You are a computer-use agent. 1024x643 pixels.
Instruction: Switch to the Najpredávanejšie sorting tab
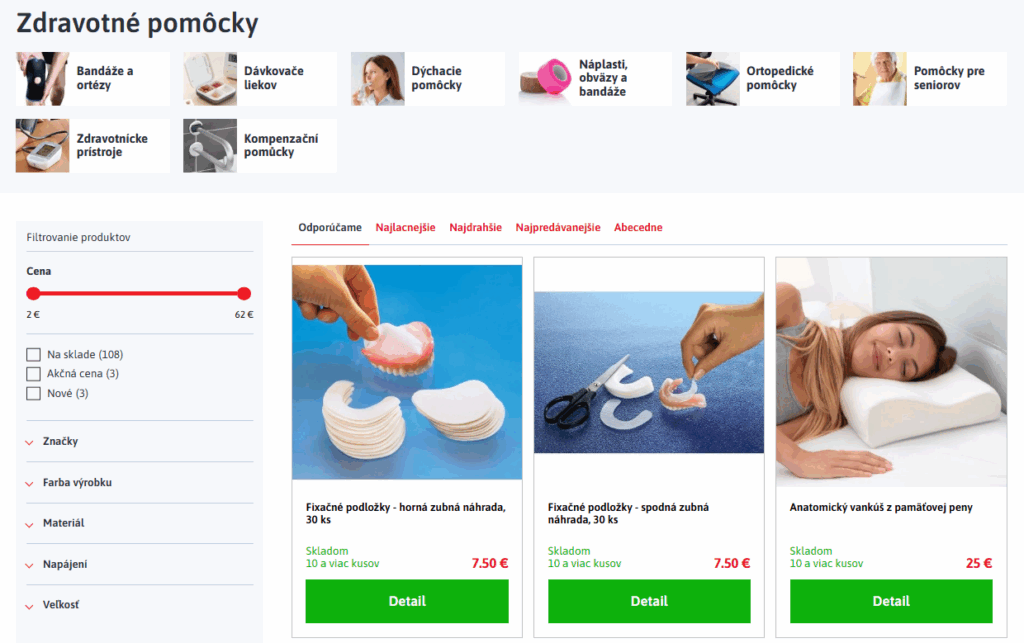point(558,227)
